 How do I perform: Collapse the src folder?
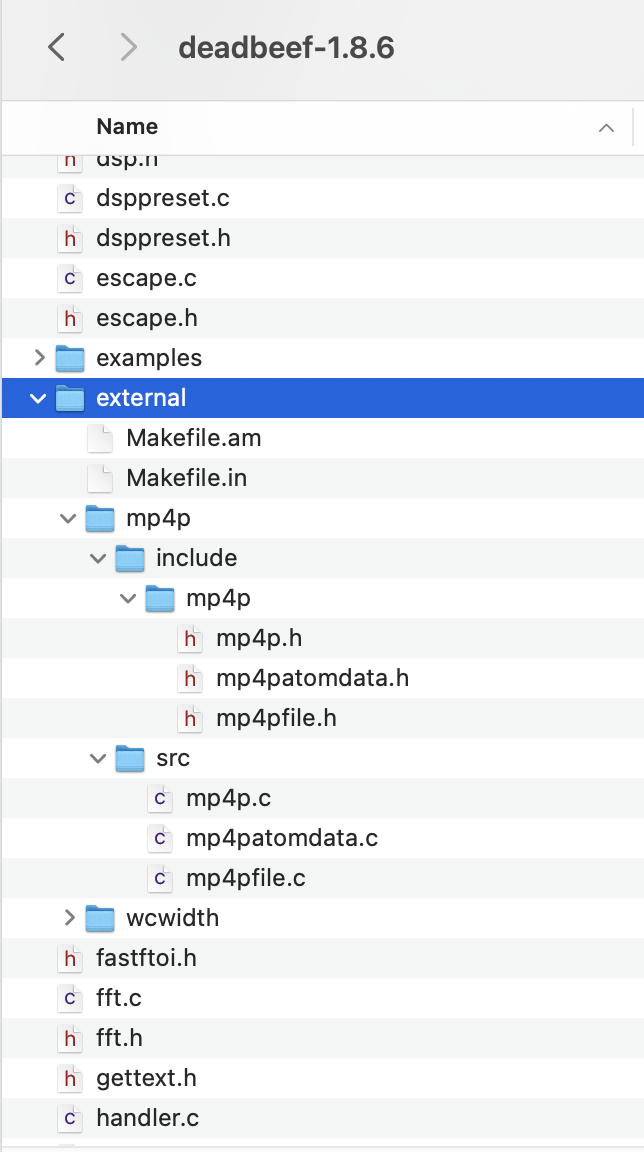[x=97, y=758]
